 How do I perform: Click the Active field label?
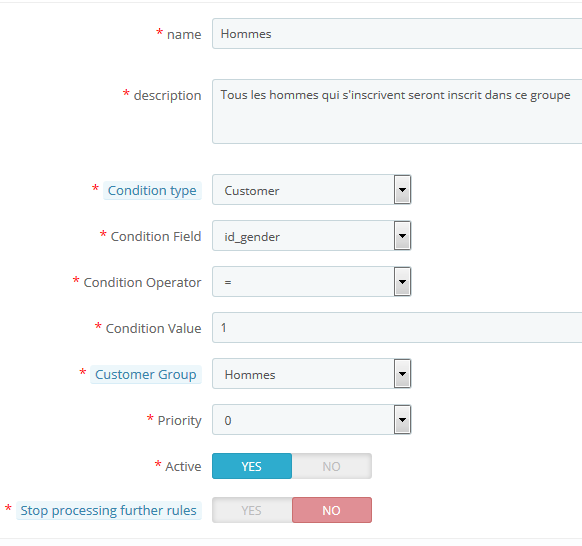tap(183, 467)
